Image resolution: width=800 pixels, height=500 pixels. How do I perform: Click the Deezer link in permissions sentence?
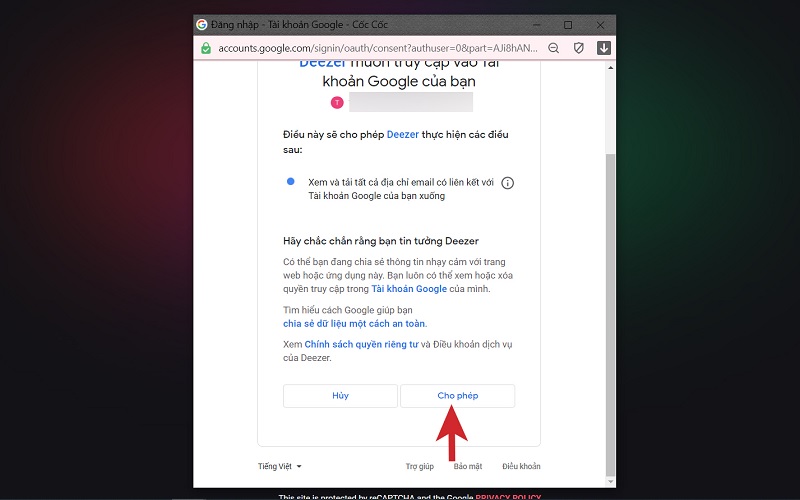pyautogui.click(x=403, y=135)
